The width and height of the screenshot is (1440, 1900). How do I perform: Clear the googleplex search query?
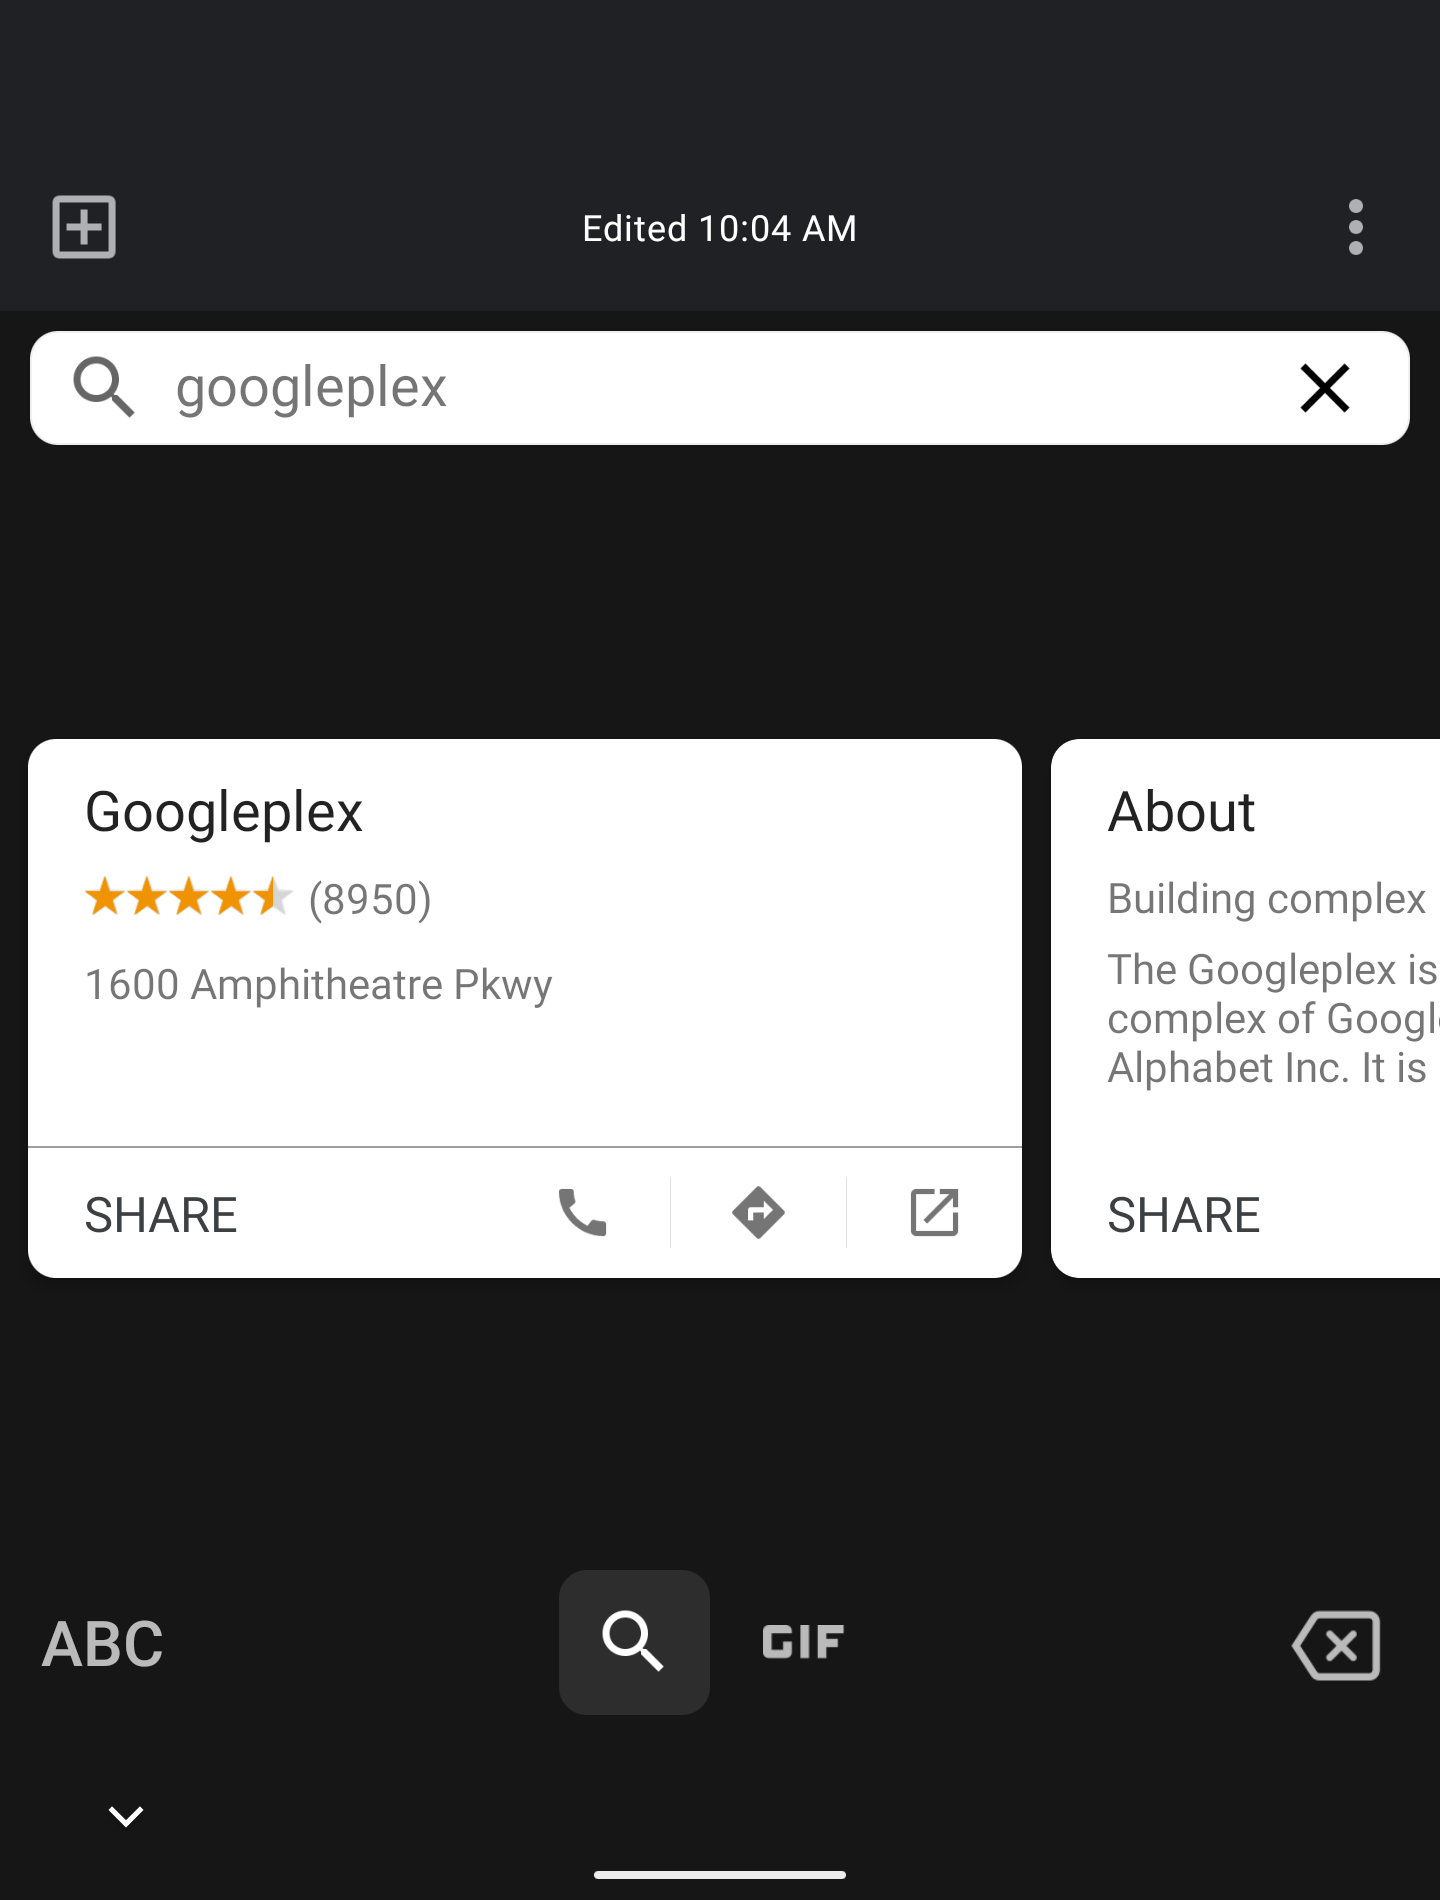pos(1324,388)
